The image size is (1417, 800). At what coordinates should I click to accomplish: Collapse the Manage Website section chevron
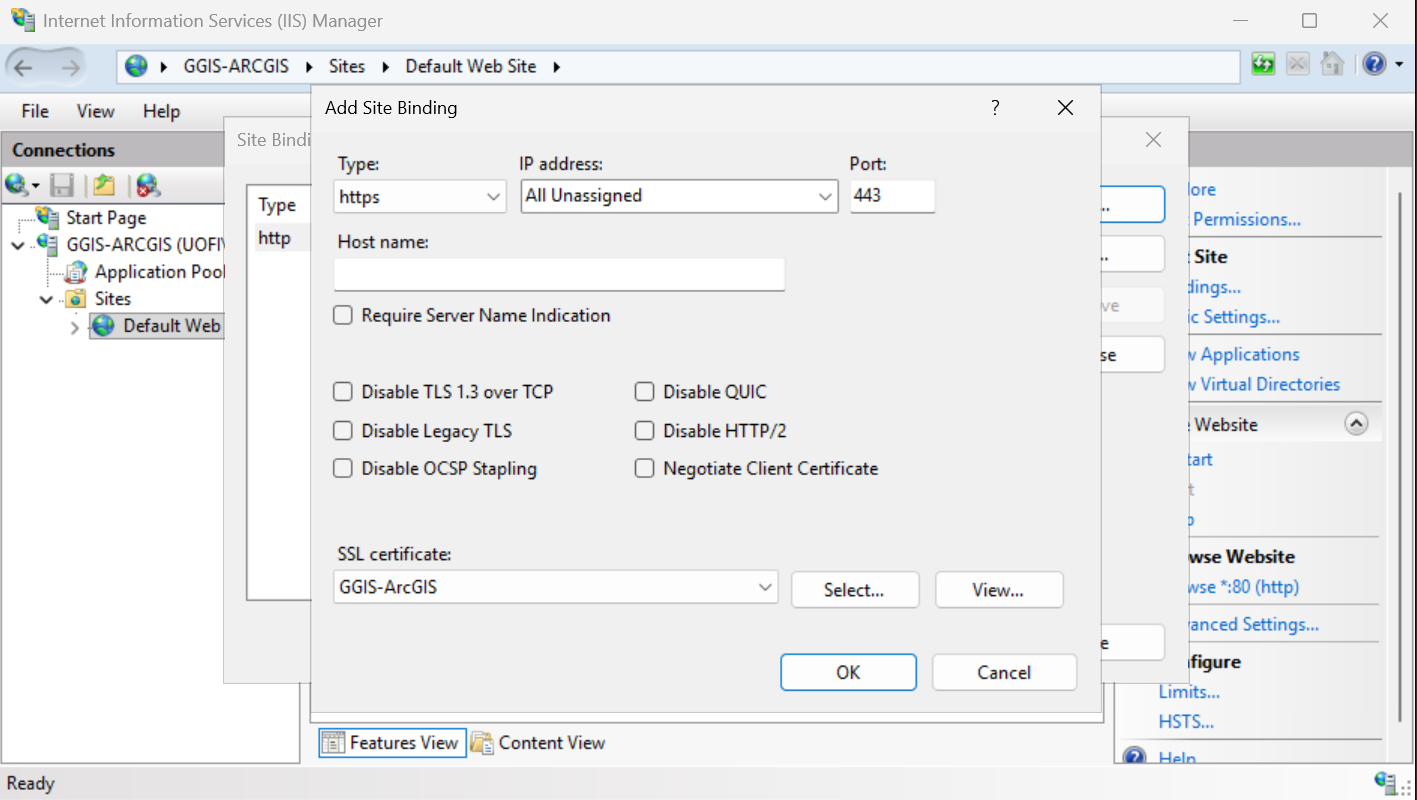tap(1356, 424)
